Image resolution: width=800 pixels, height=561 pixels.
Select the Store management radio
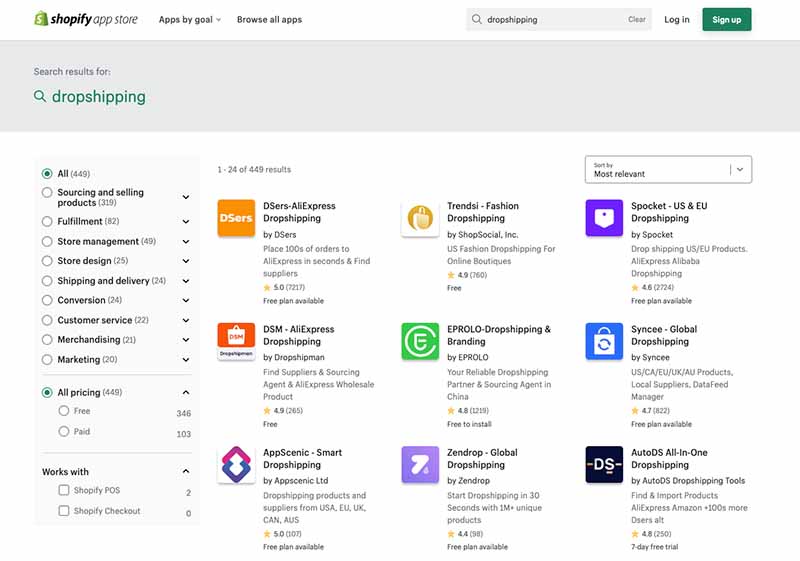tap(47, 241)
